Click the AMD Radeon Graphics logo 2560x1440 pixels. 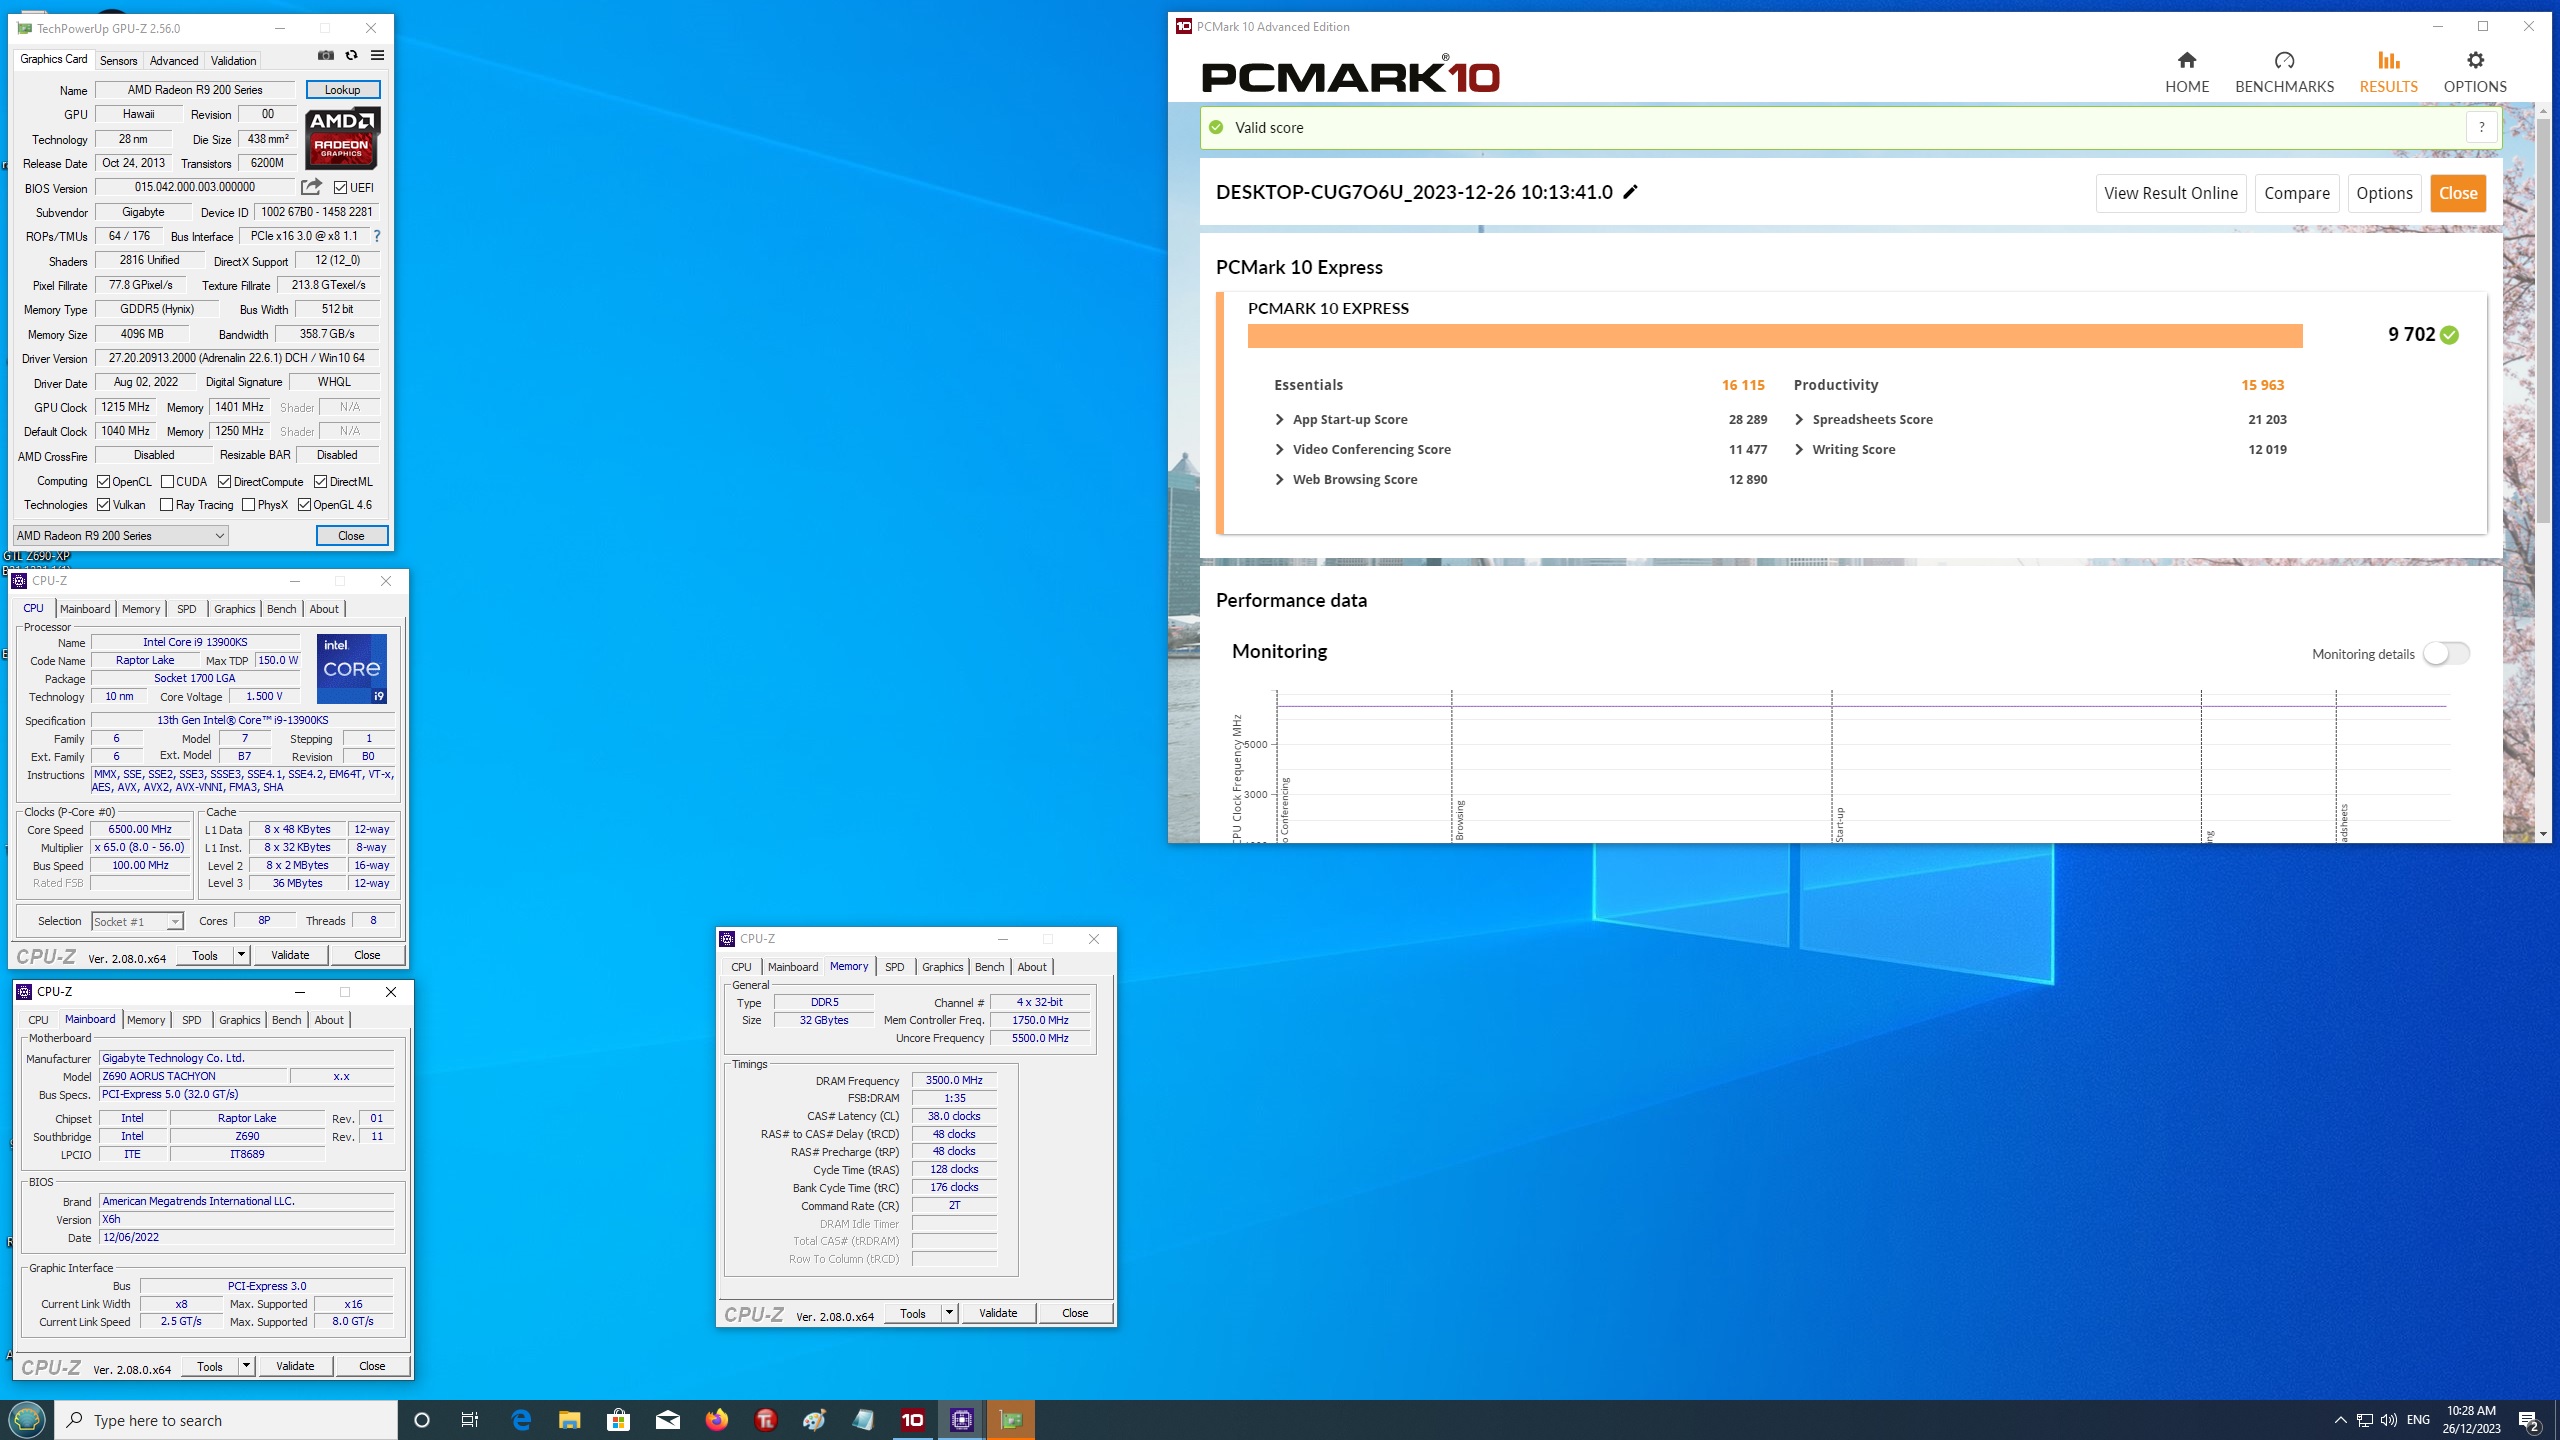coord(342,138)
